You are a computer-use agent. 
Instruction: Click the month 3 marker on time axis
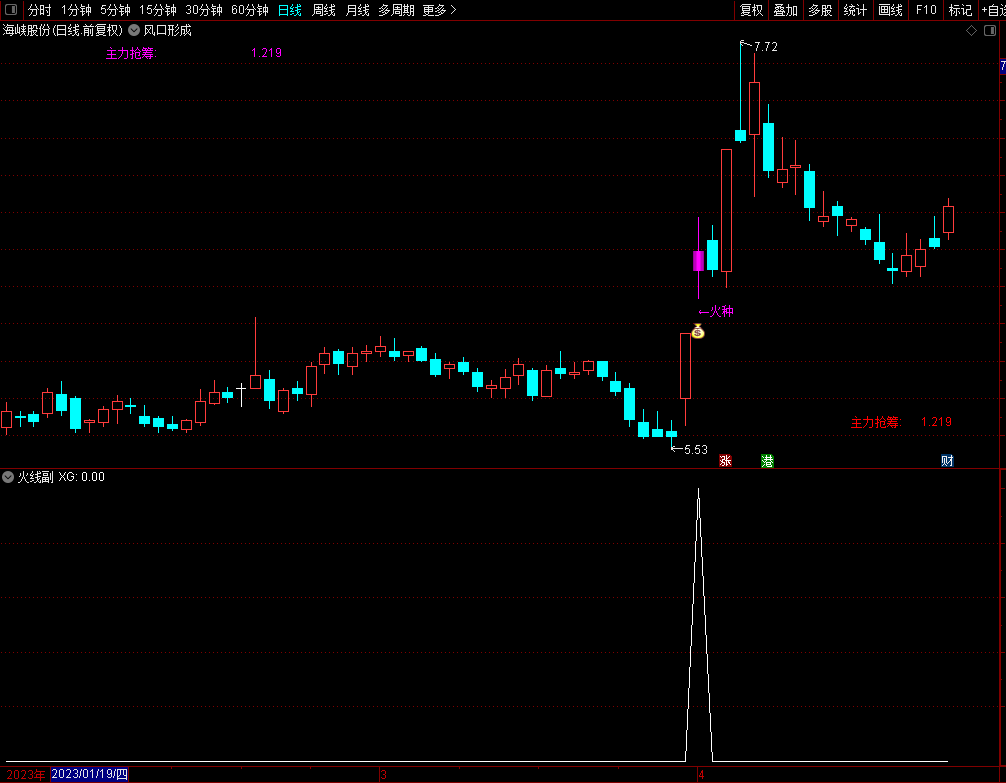[x=384, y=775]
